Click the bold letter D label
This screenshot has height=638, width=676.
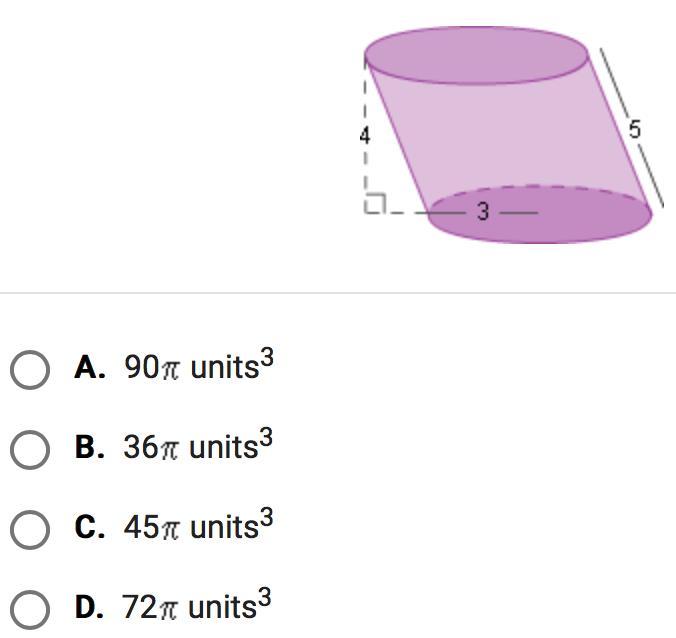89,606
